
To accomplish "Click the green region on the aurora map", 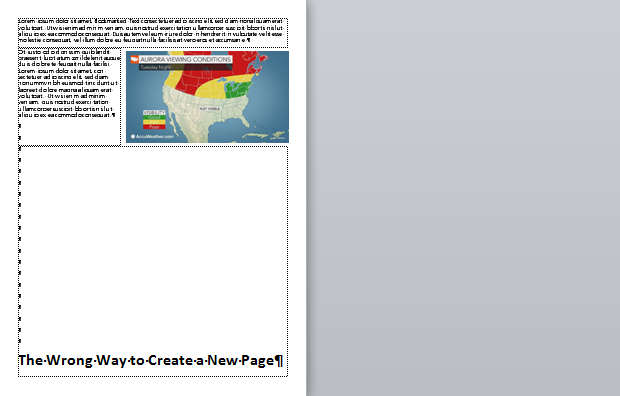I will 237,89.
